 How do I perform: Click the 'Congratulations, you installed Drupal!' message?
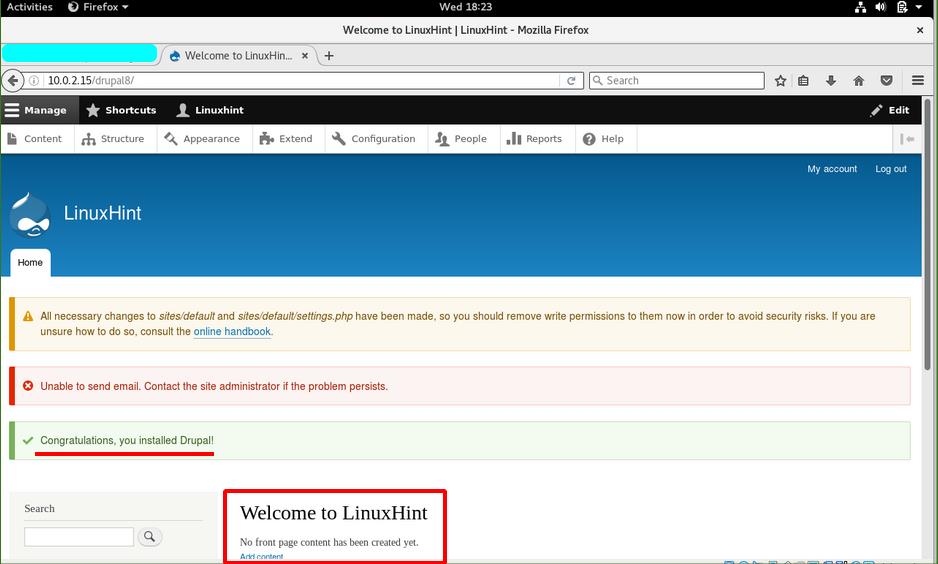126,440
